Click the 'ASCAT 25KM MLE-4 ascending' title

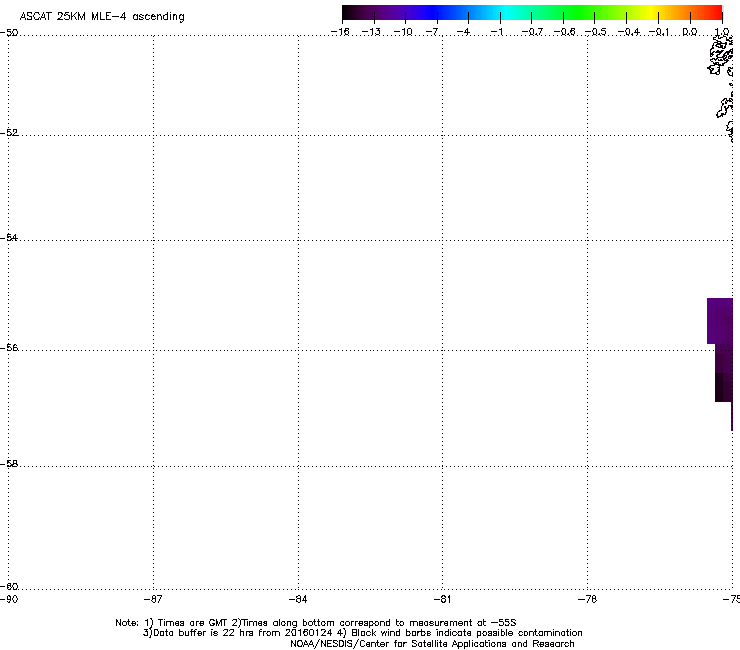point(102,17)
